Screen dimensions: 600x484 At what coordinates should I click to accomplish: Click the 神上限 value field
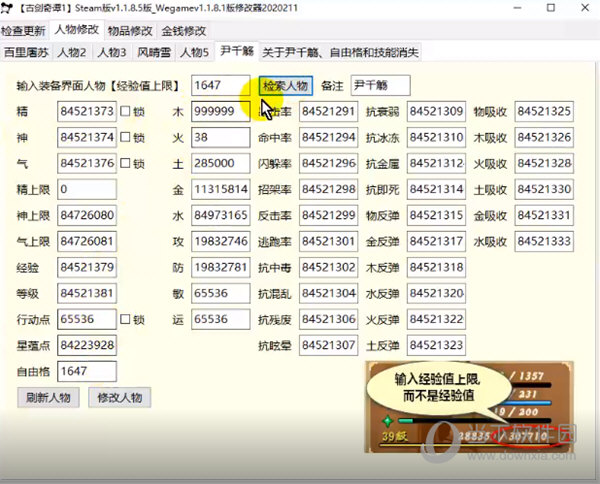coord(87,215)
